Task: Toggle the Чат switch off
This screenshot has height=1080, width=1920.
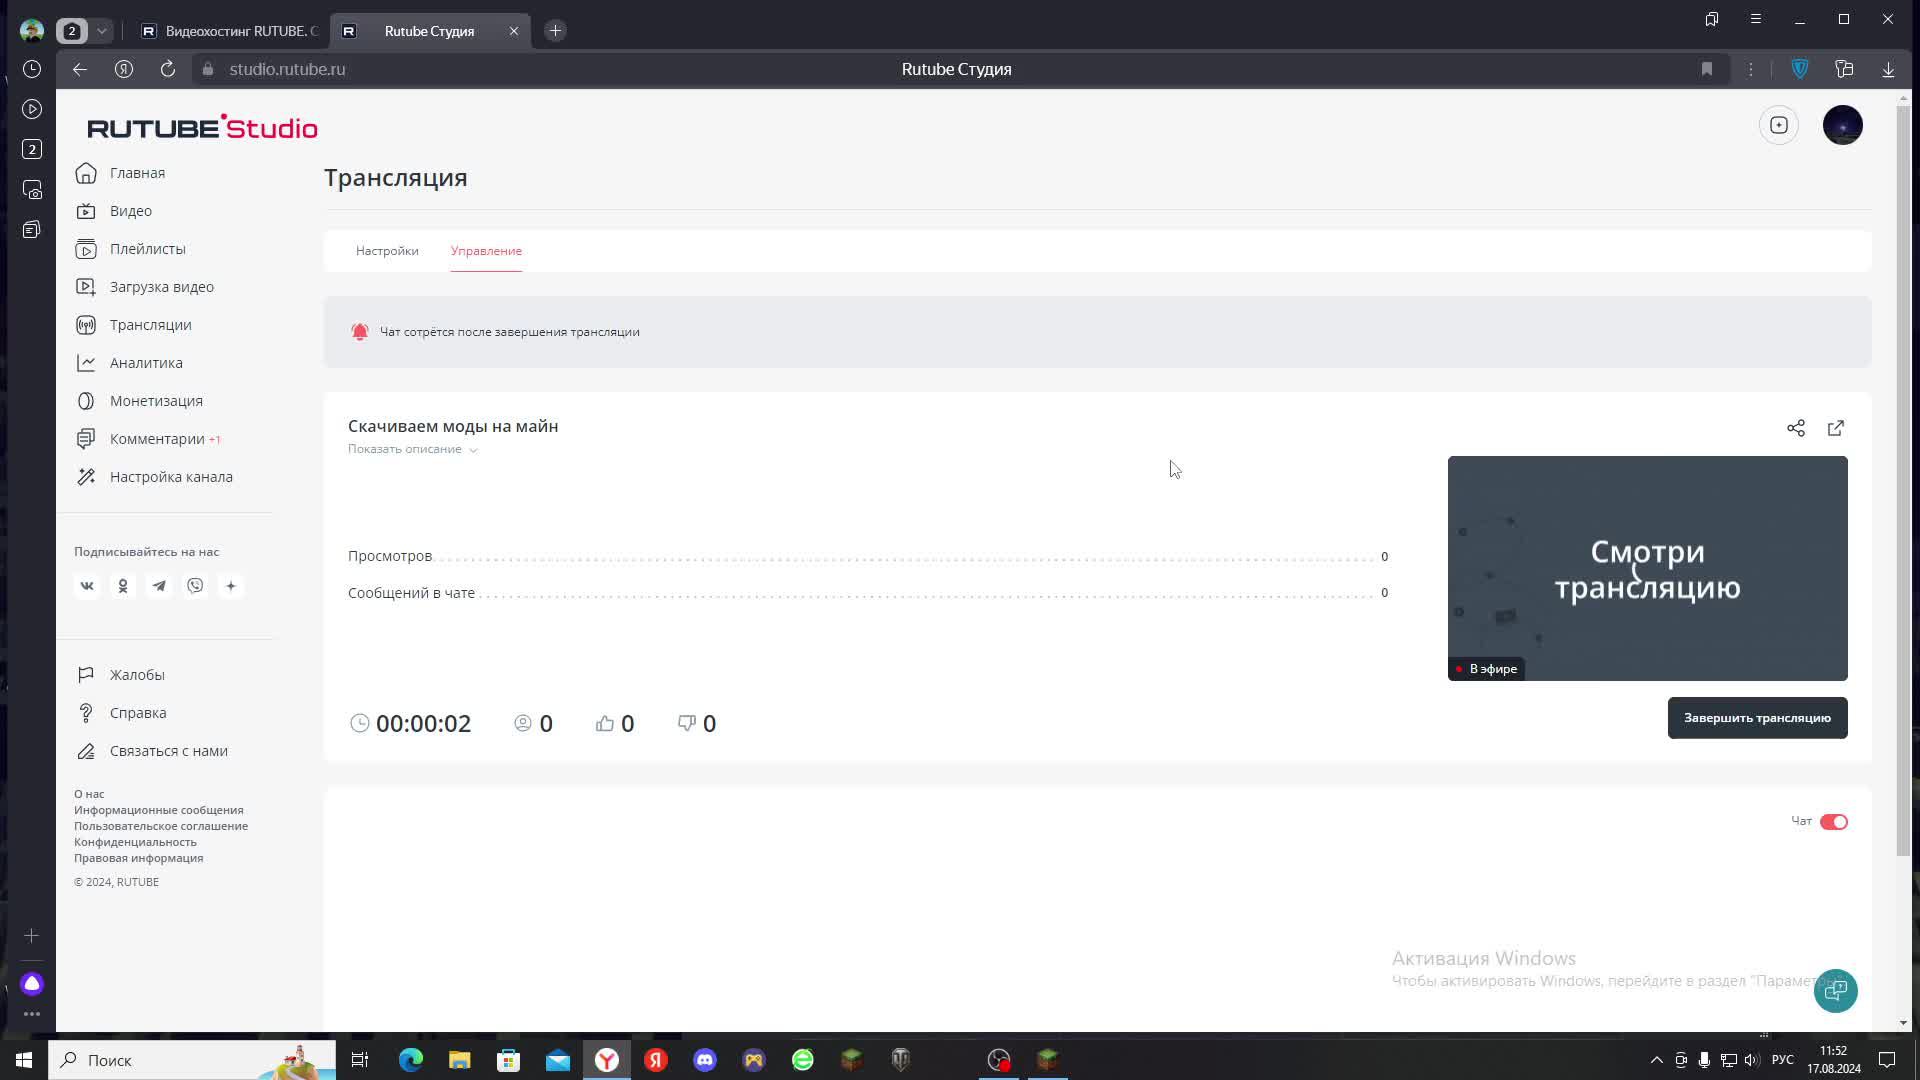Action: 1834,822
